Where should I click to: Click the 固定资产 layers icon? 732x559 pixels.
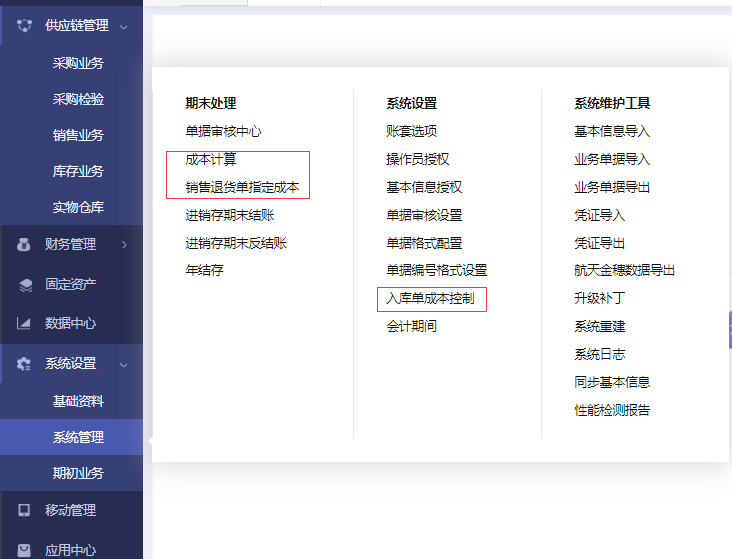[x=26, y=284]
